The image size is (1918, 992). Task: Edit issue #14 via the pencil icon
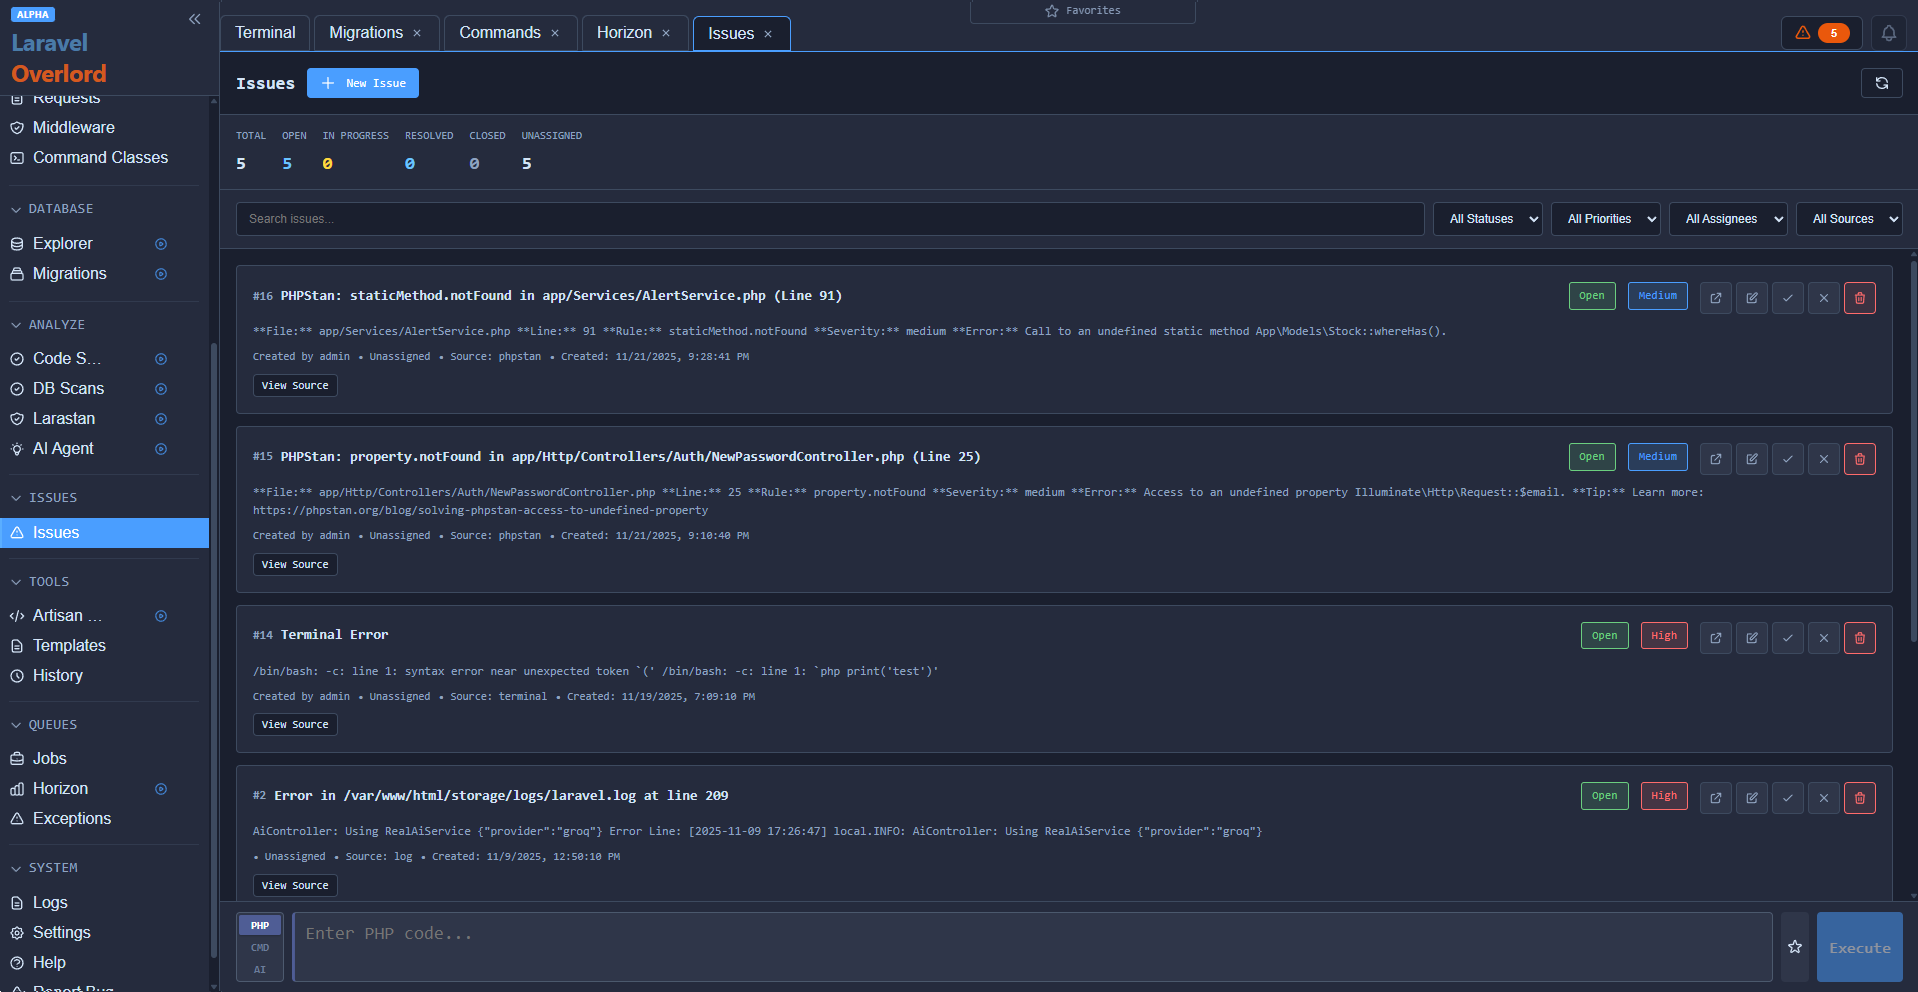pos(1751,637)
